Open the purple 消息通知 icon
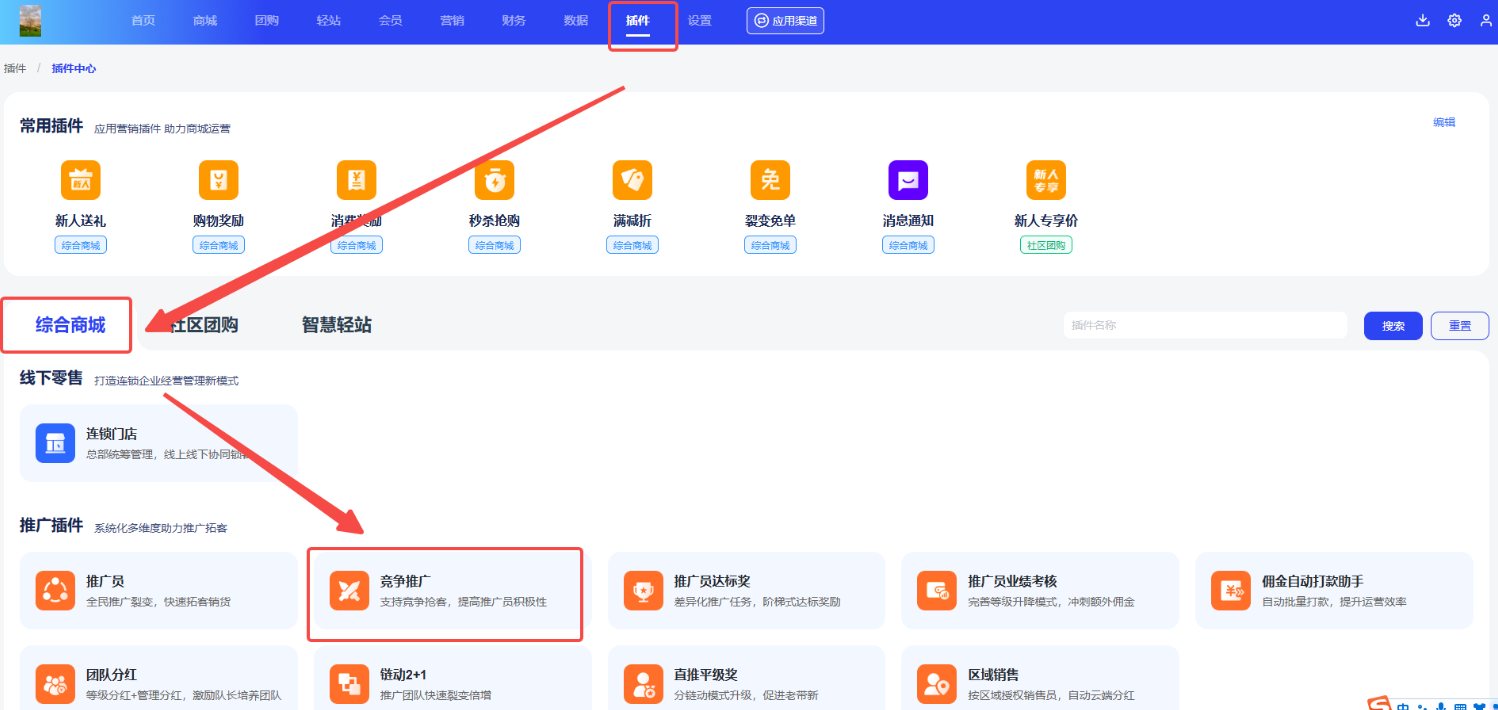The width and height of the screenshot is (1498, 710). tap(908, 180)
